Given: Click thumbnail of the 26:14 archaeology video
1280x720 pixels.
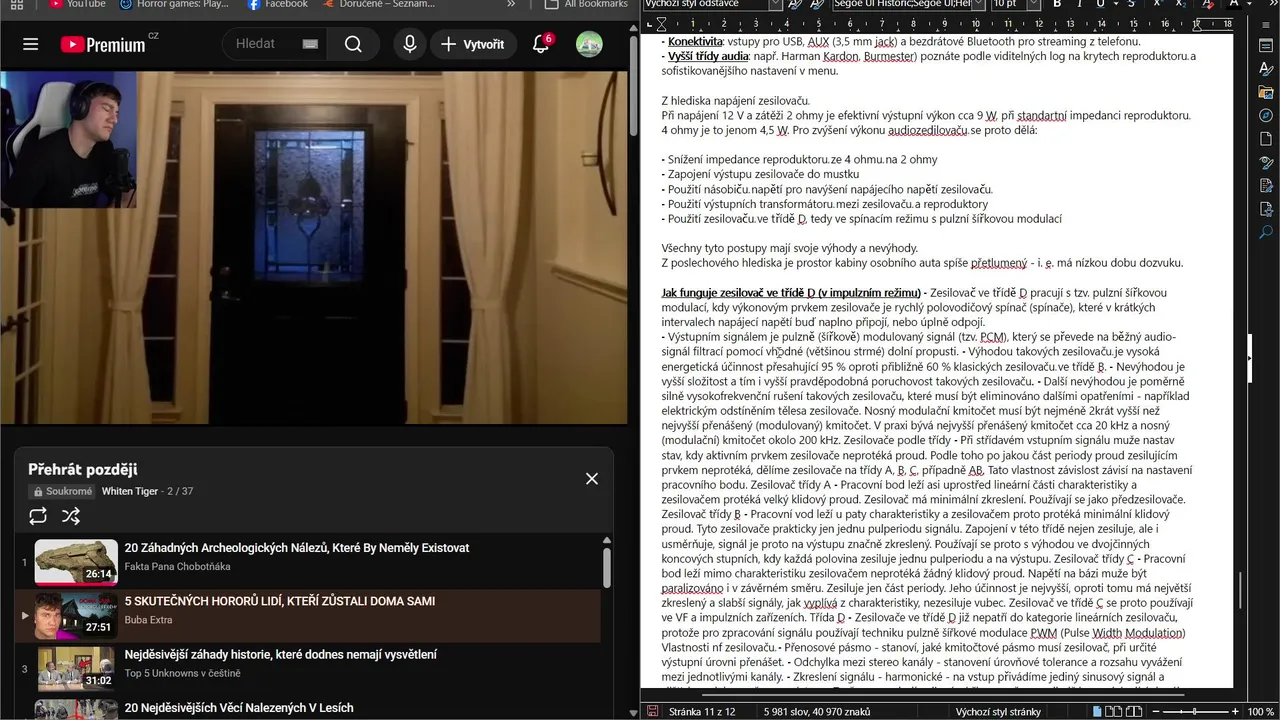Looking at the screenshot, I should (x=76, y=562).
